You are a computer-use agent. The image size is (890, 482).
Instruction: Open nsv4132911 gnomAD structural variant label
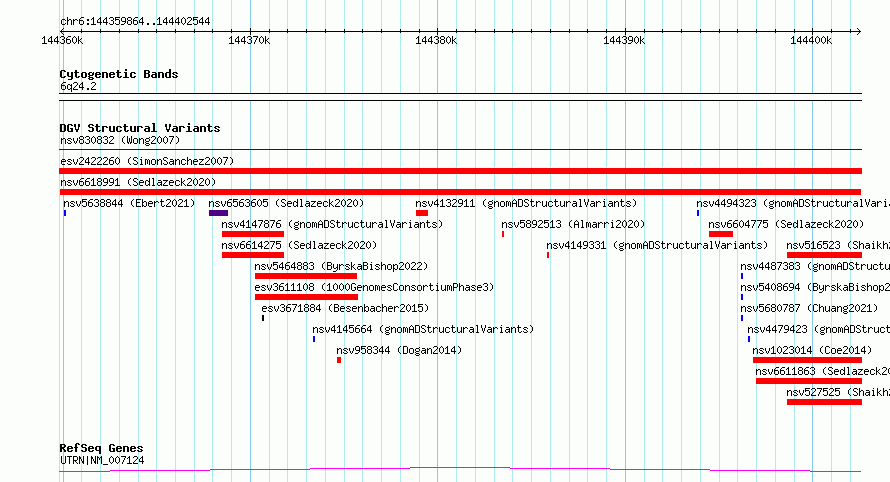point(526,203)
